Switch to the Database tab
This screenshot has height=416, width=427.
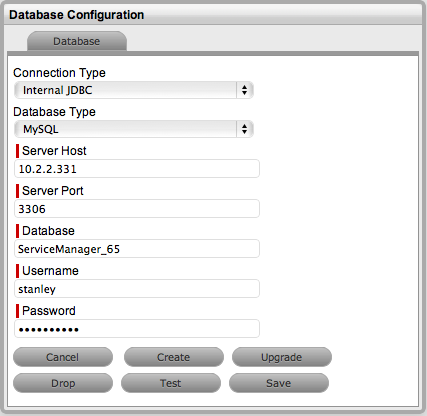coord(77,41)
